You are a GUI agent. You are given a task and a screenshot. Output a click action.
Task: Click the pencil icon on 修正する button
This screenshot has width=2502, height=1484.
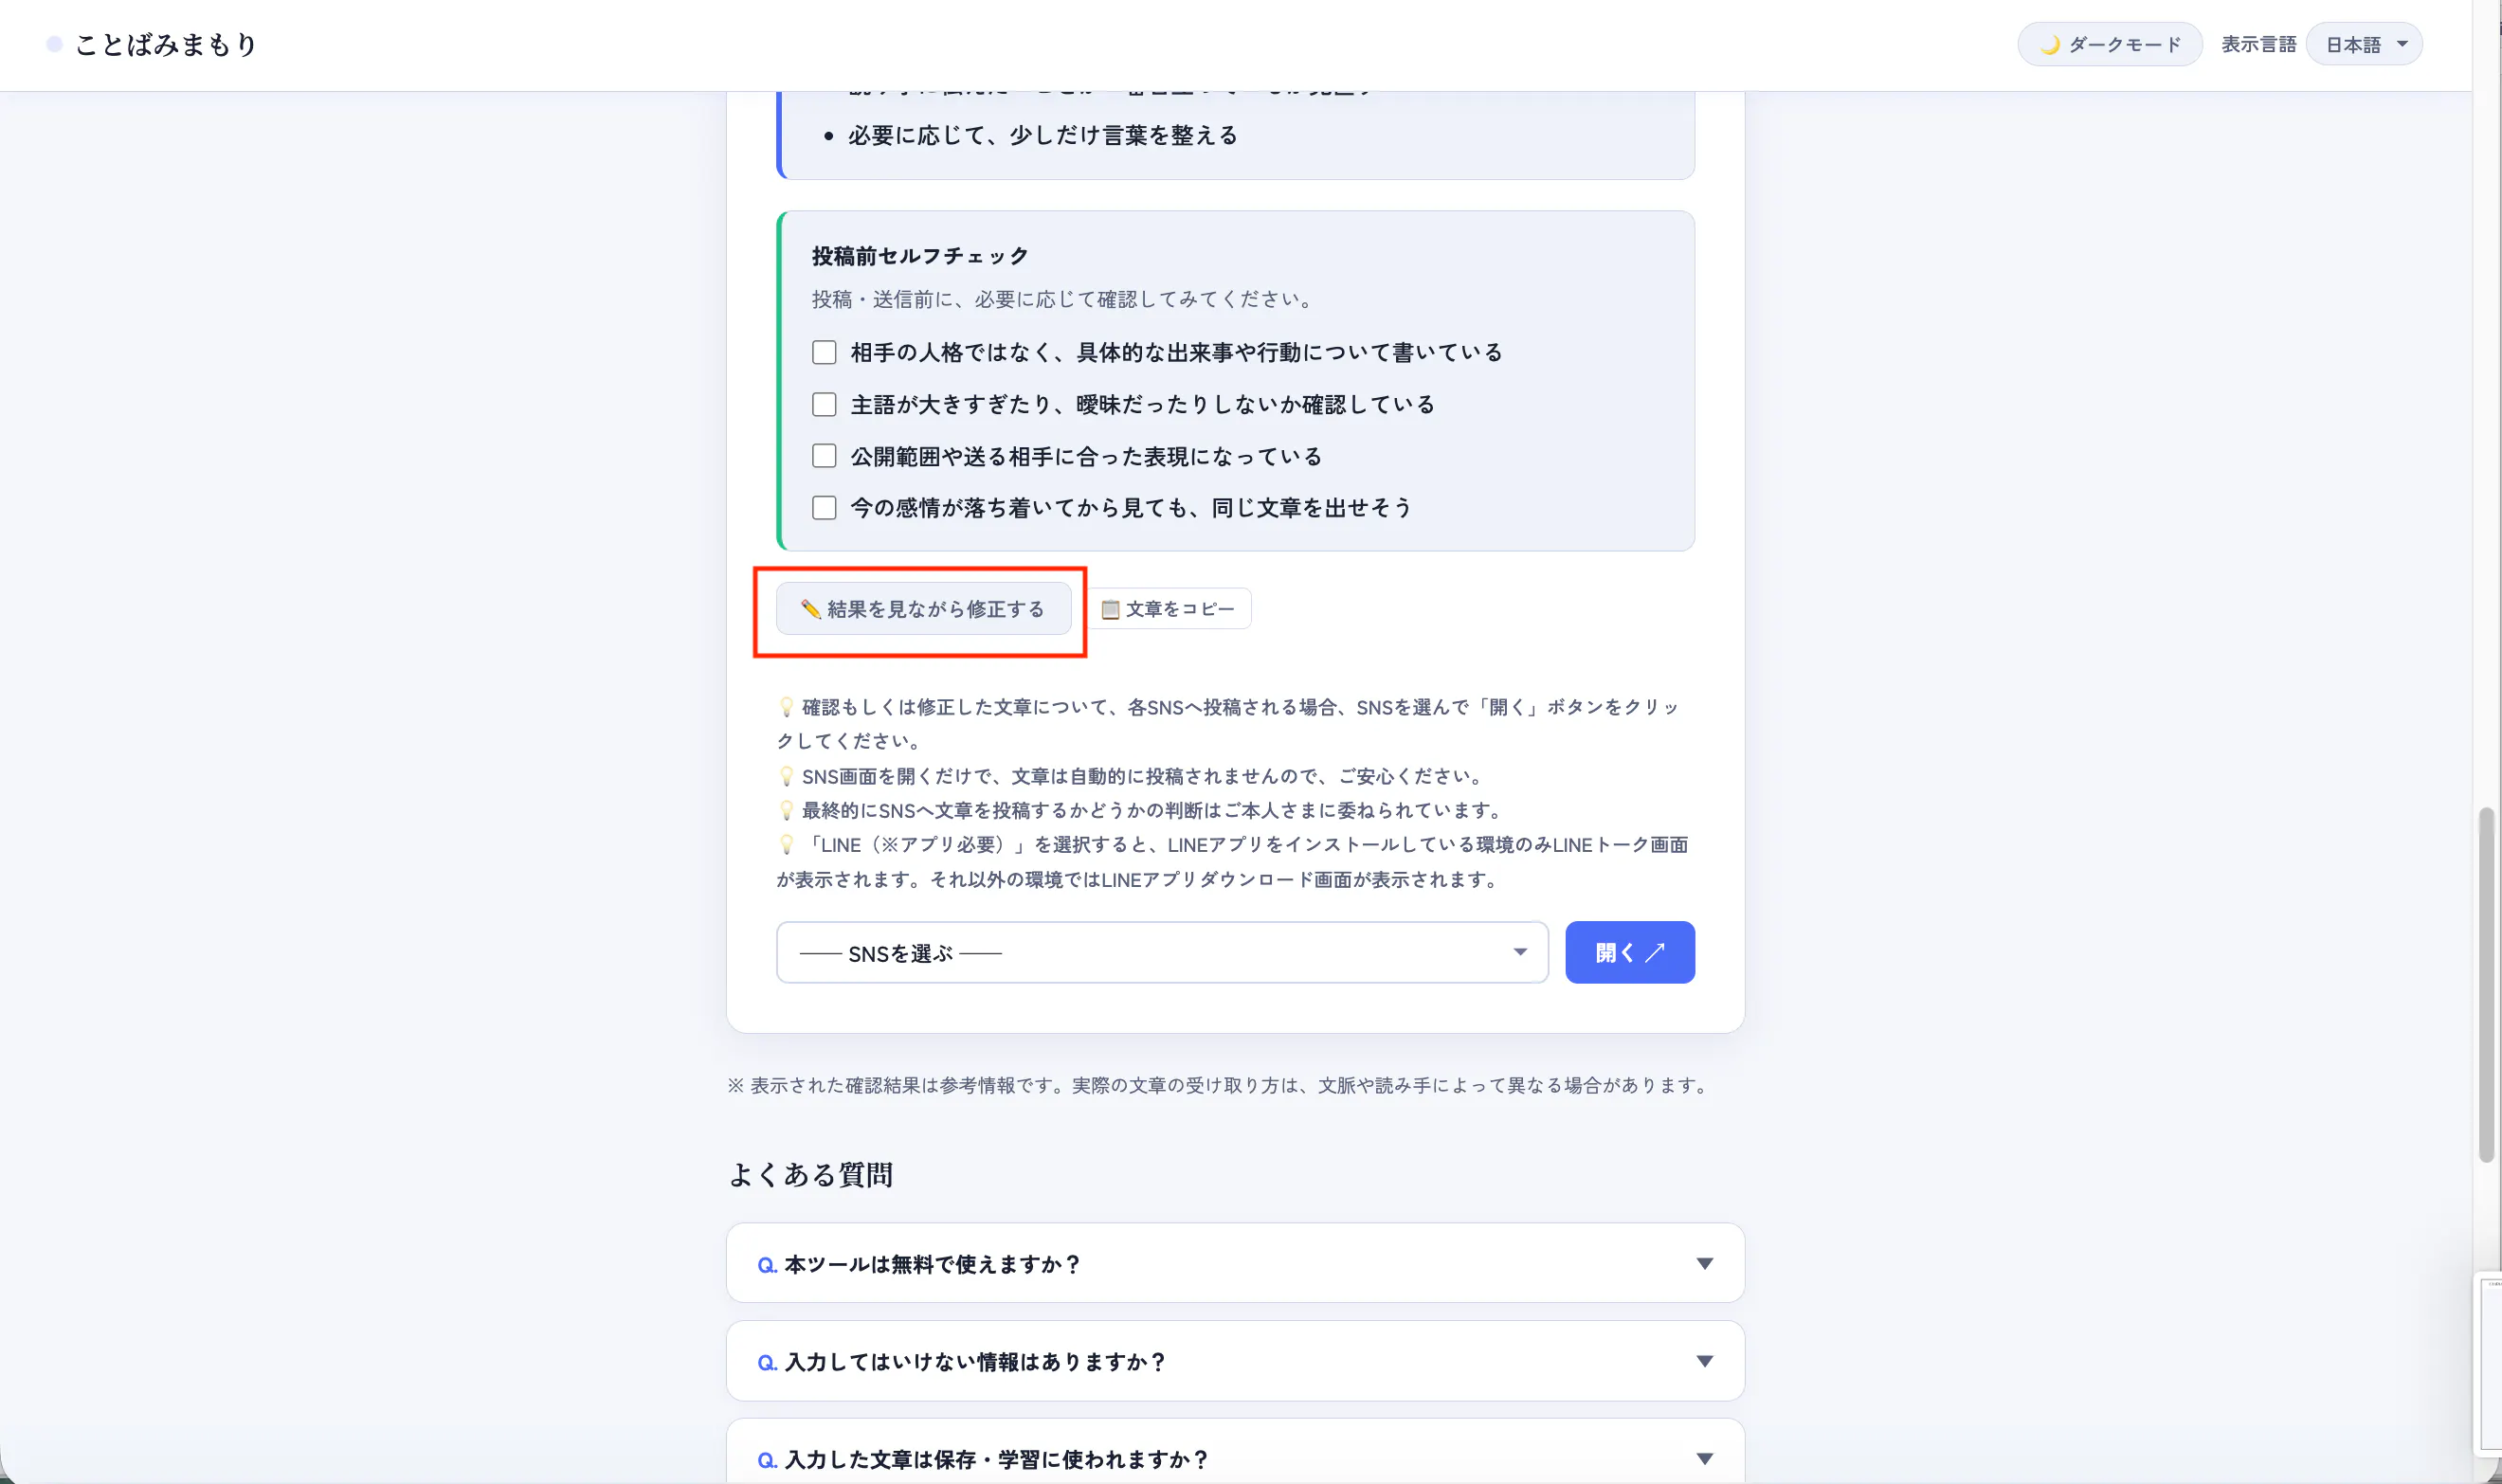click(810, 608)
